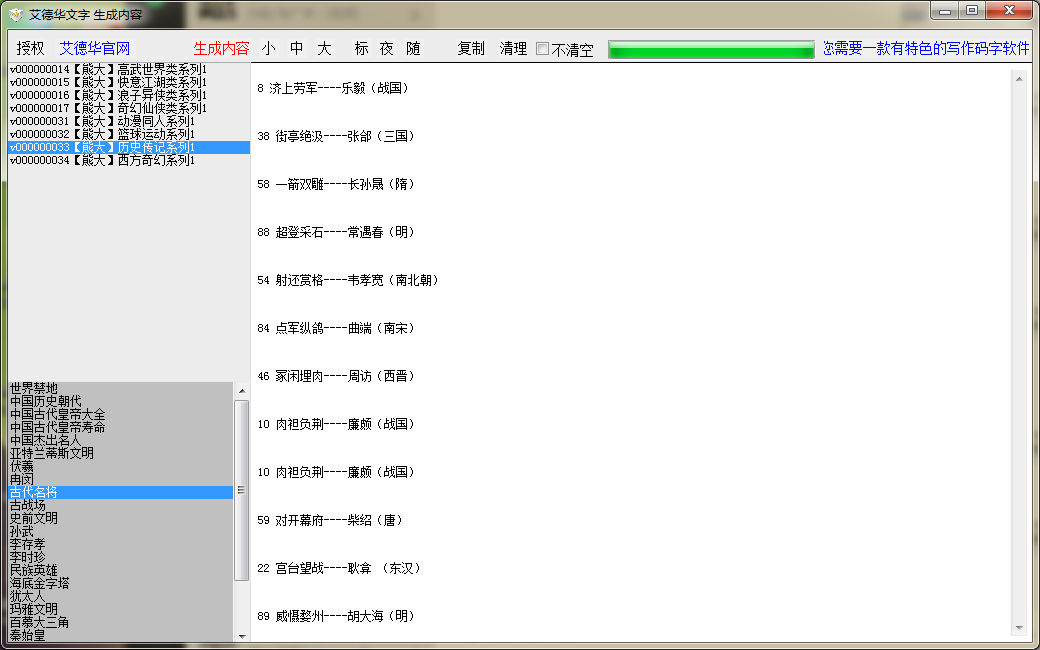This screenshot has height=650, width=1040.
Task: Click the line 宫台望战----耿弇（东汉）
Action: tap(340, 568)
